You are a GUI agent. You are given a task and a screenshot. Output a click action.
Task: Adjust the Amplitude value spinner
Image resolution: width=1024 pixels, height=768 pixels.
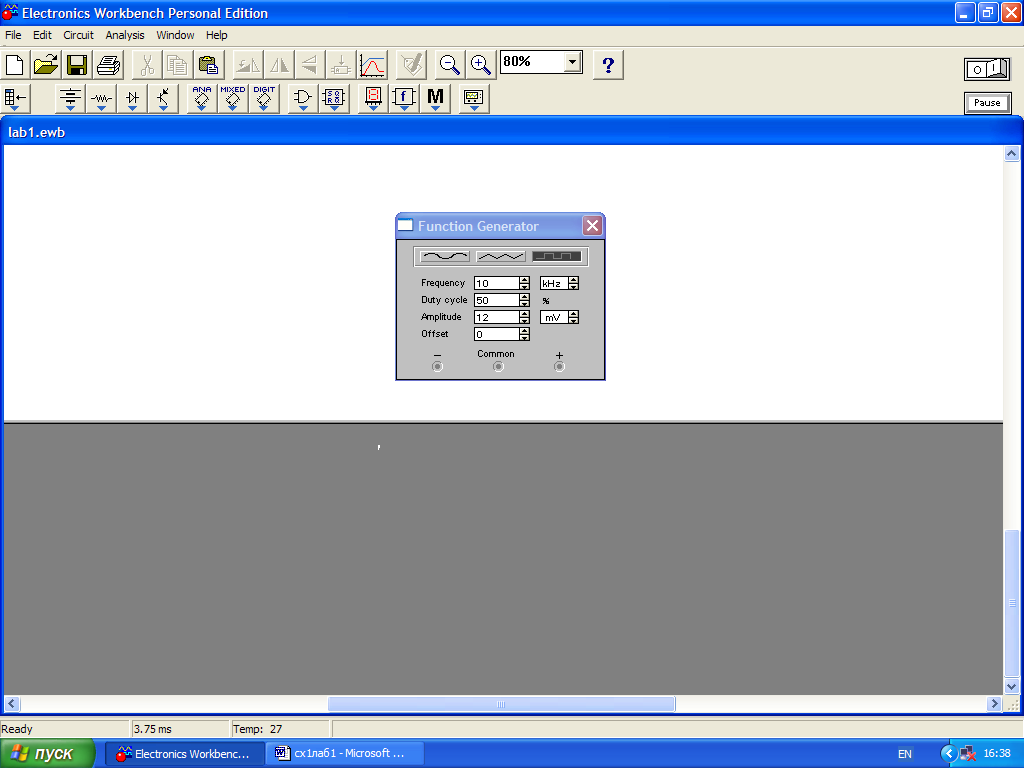(524, 317)
